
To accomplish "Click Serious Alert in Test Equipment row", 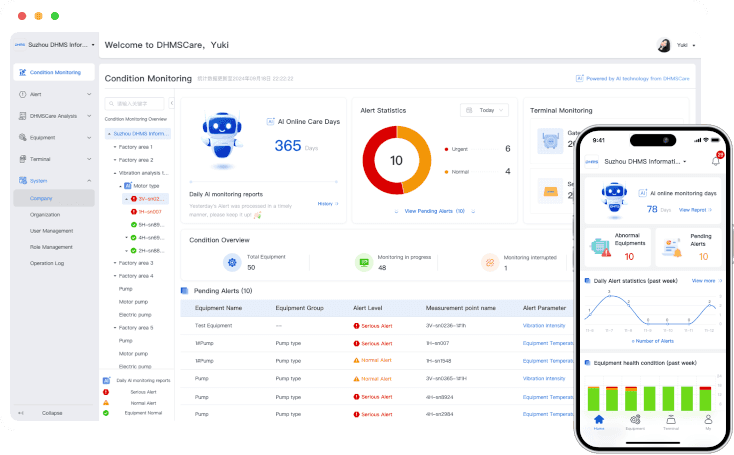I will (373, 326).
